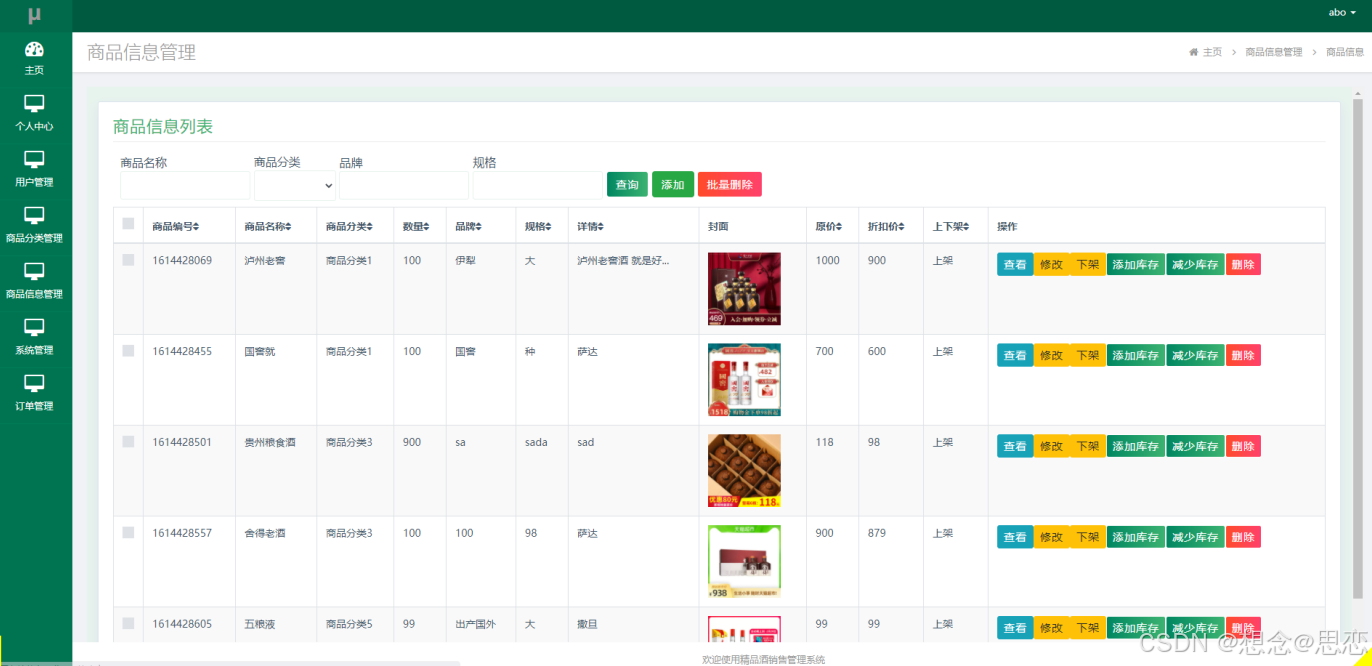Click 添加库存 for 舍得老酒 row
This screenshot has width=1372, height=666.
tap(1136, 538)
